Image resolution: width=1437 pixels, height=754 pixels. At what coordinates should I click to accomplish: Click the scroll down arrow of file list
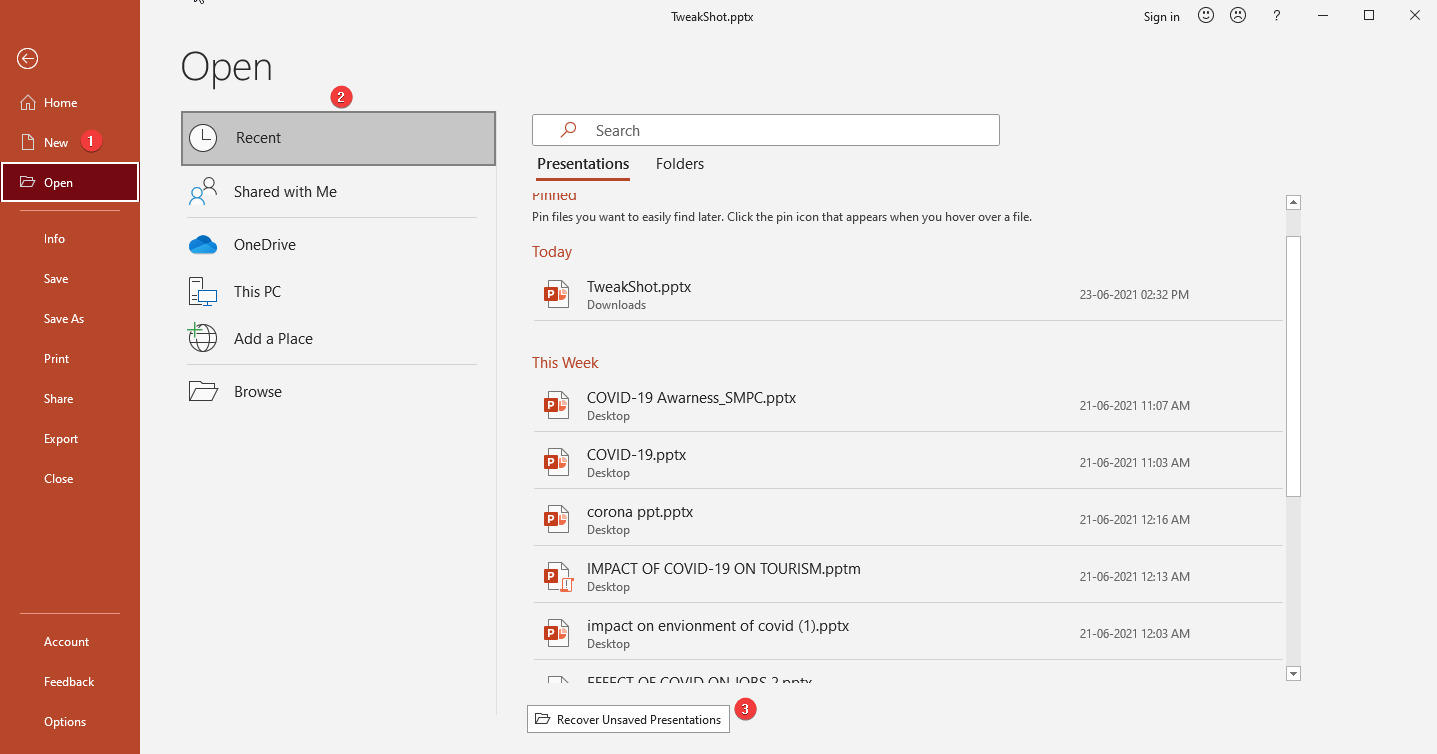tap(1293, 674)
